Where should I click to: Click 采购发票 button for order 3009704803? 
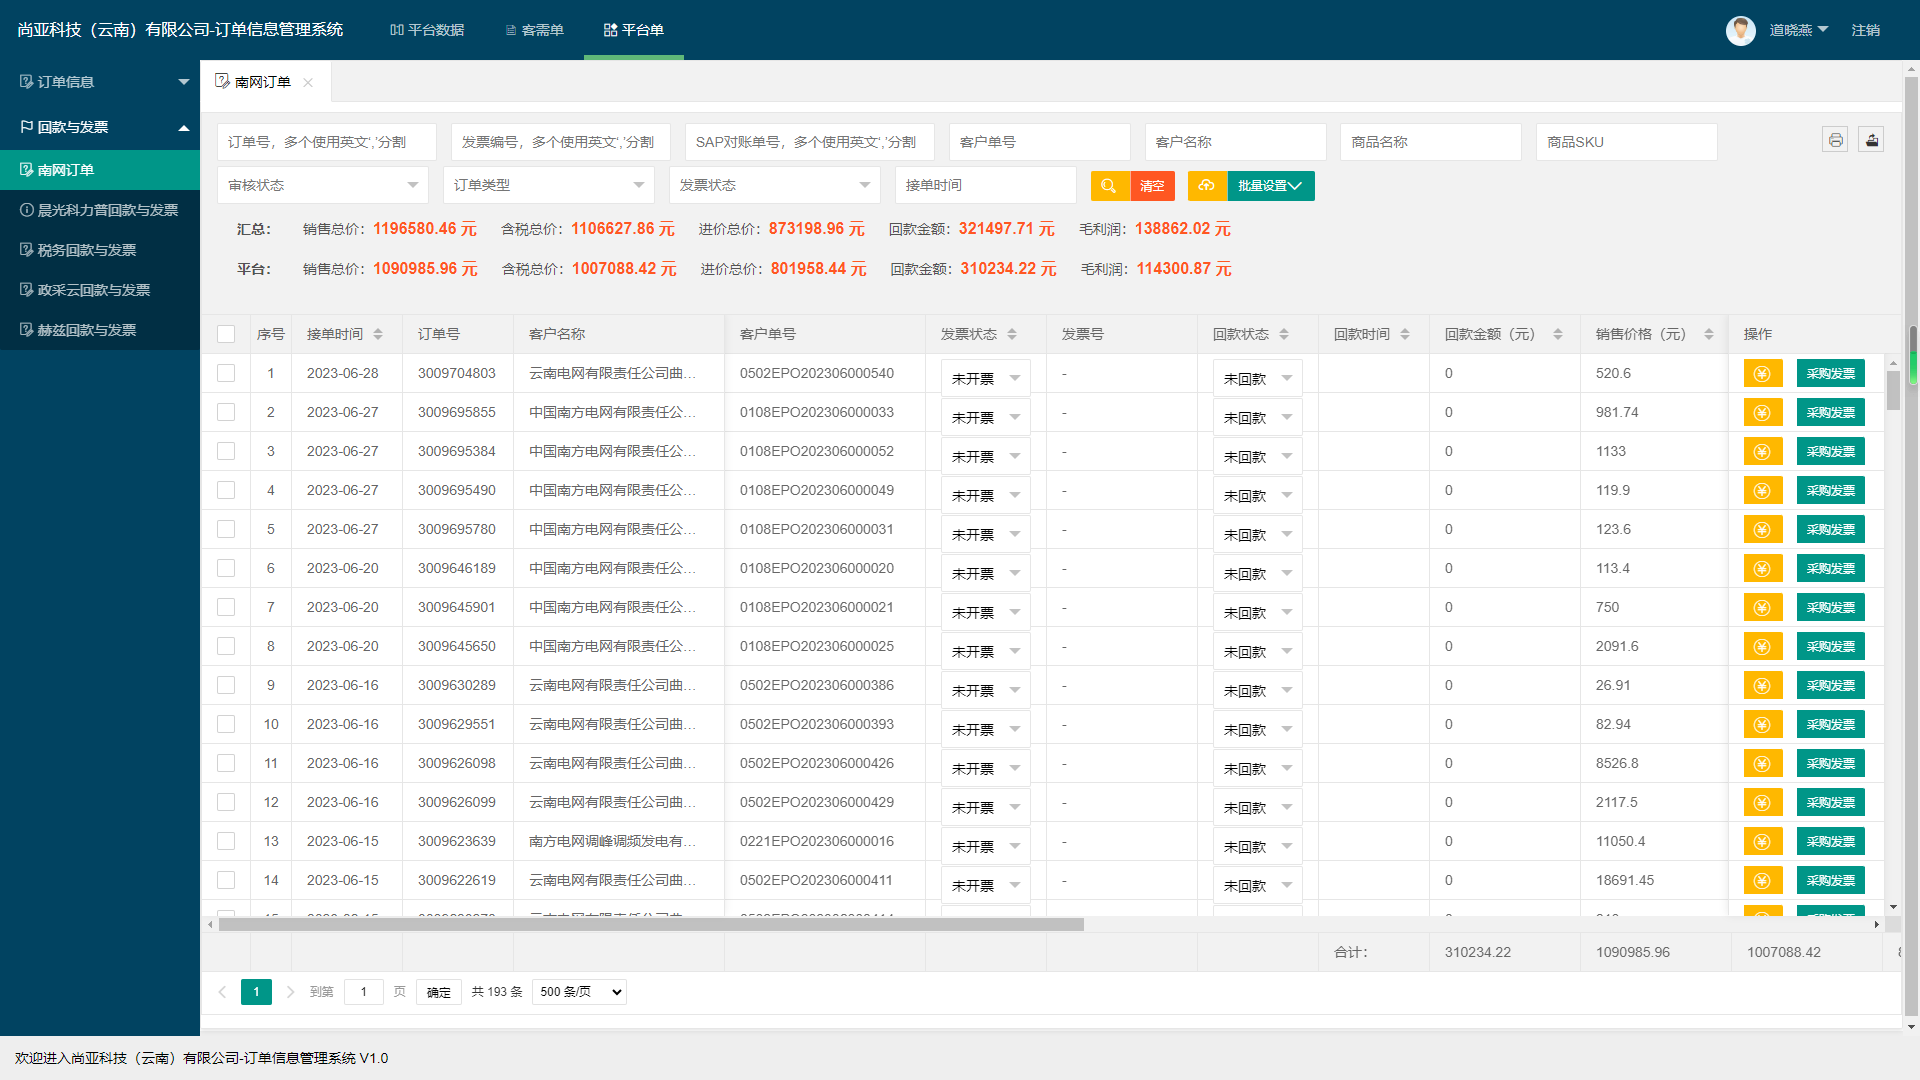[x=1831, y=373]
